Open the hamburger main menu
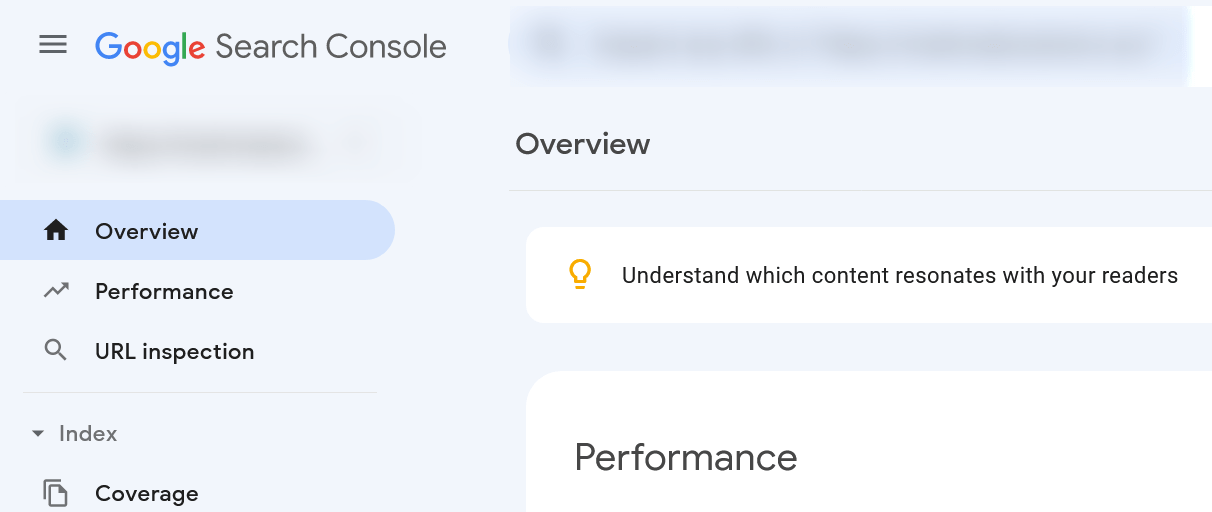Screen dimensions: 1212x512 click(53, 45)
